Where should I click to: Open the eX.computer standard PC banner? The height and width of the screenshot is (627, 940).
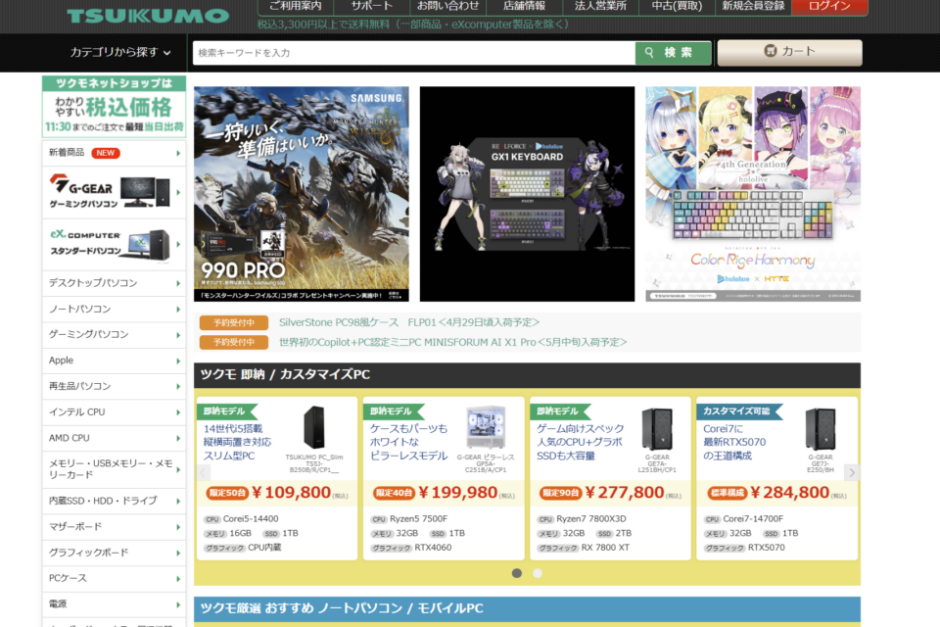[113, 244]
